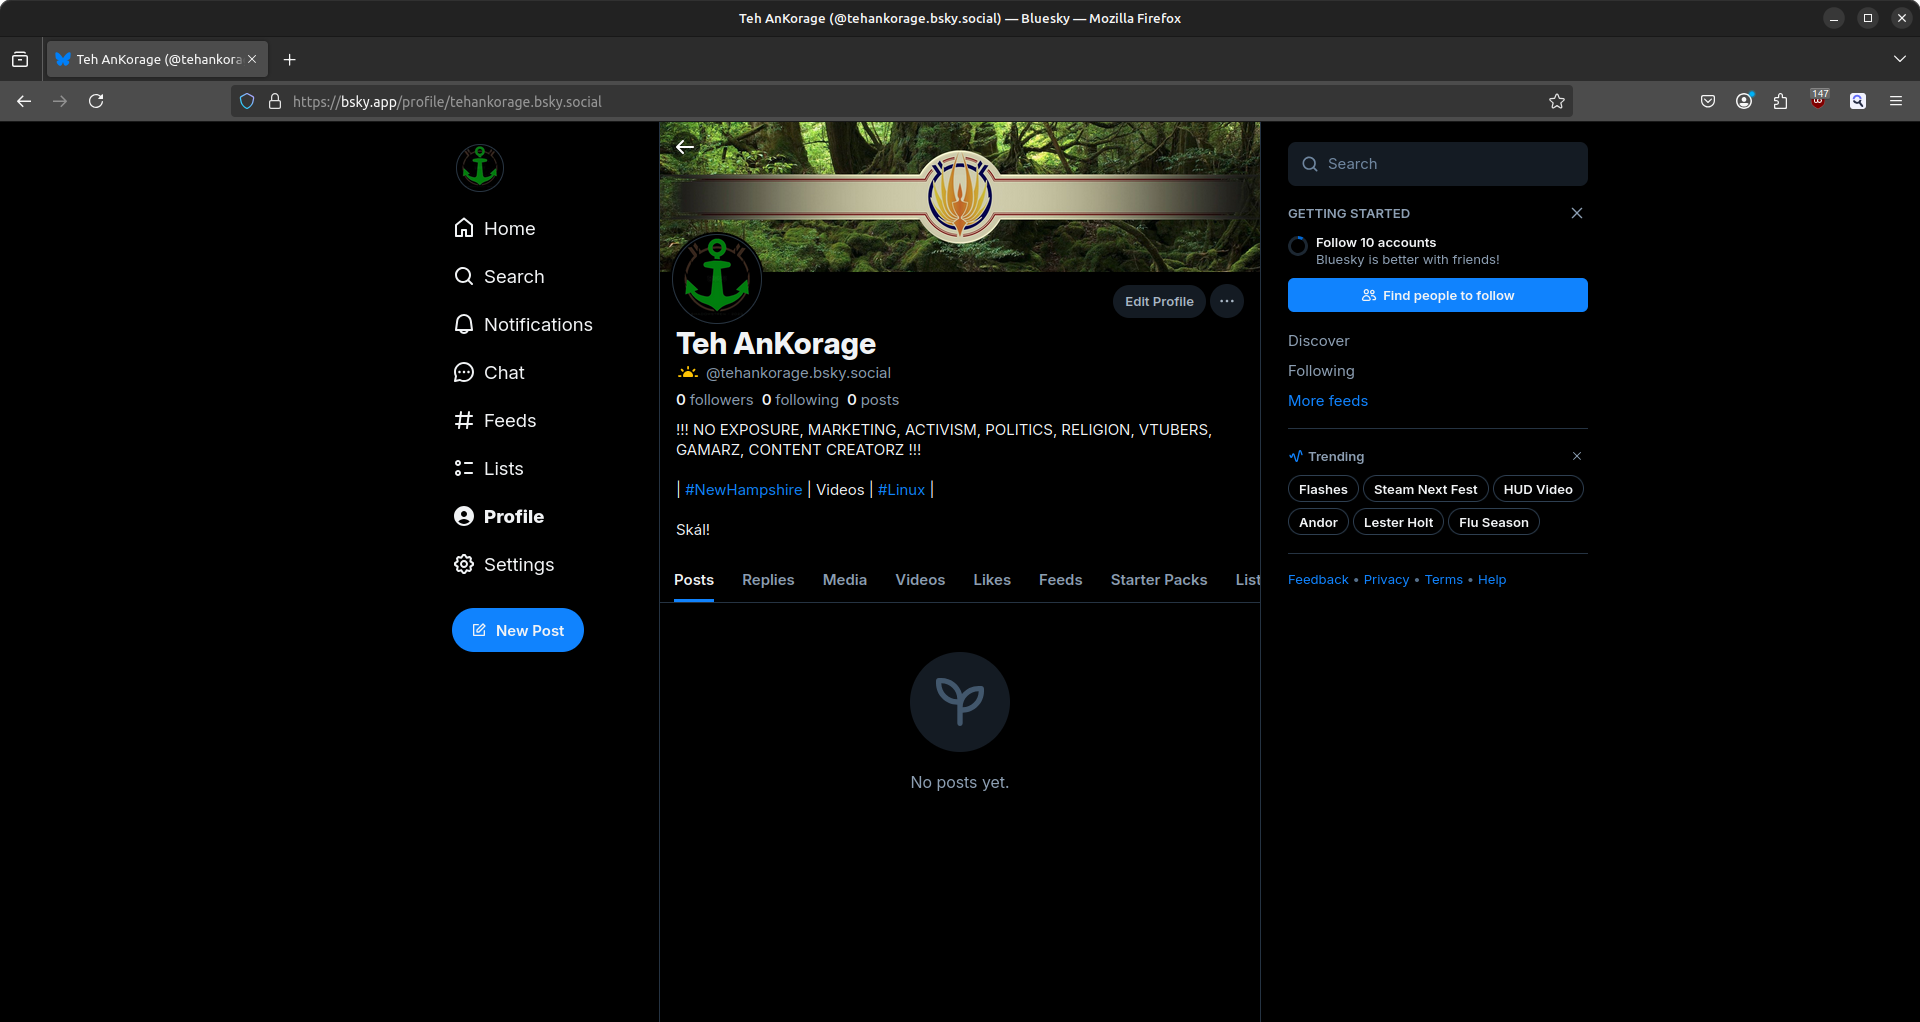1920x1022 pixels.
Task: Close the Teh AnKorage browser tab
Action: point(252,59)
